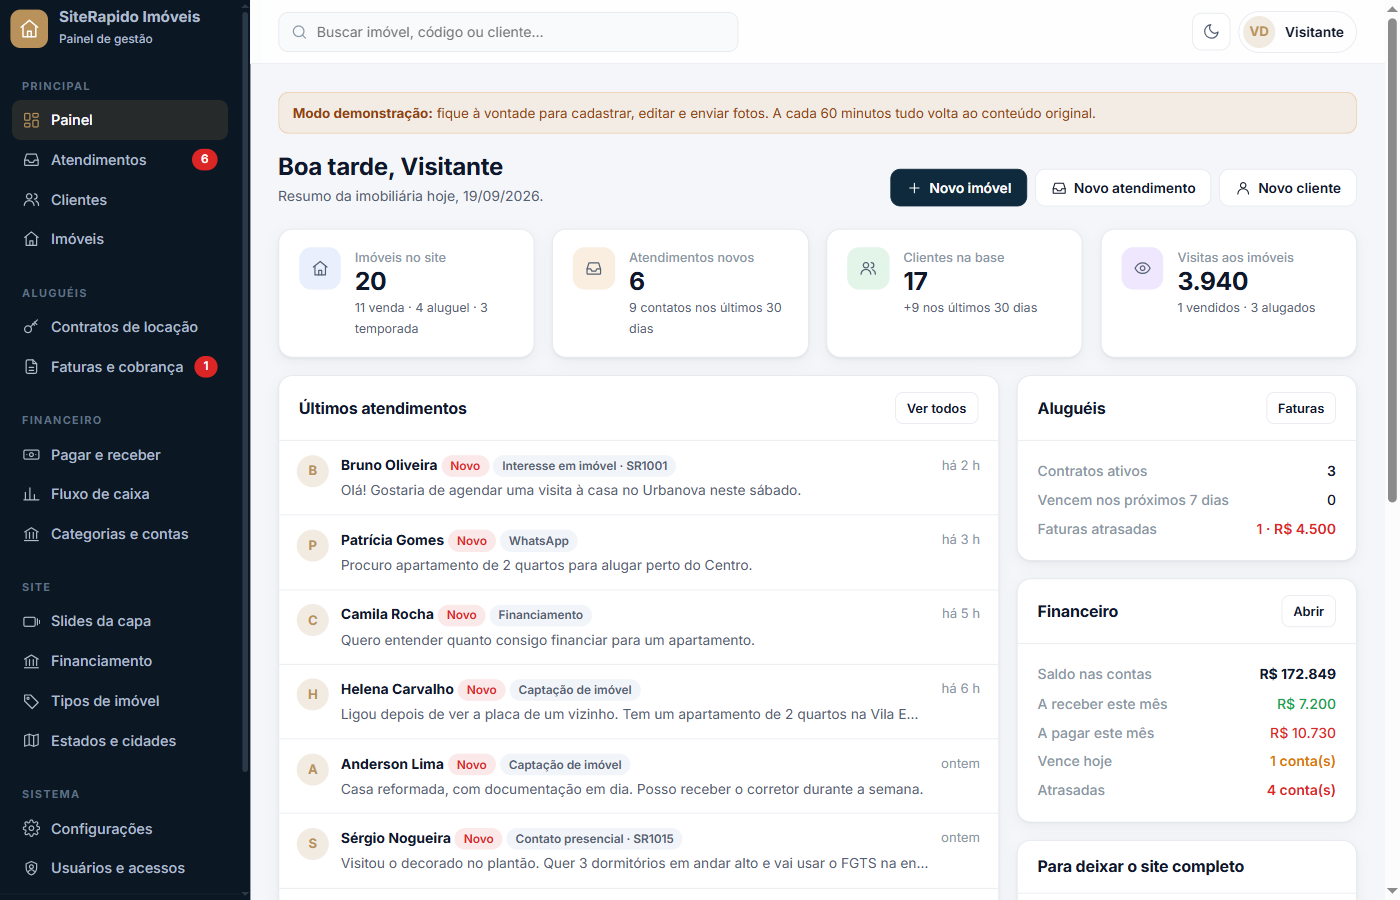Click the VD user avatar
This screenshot has width=1400, height=900.
tap(1259, 32)
